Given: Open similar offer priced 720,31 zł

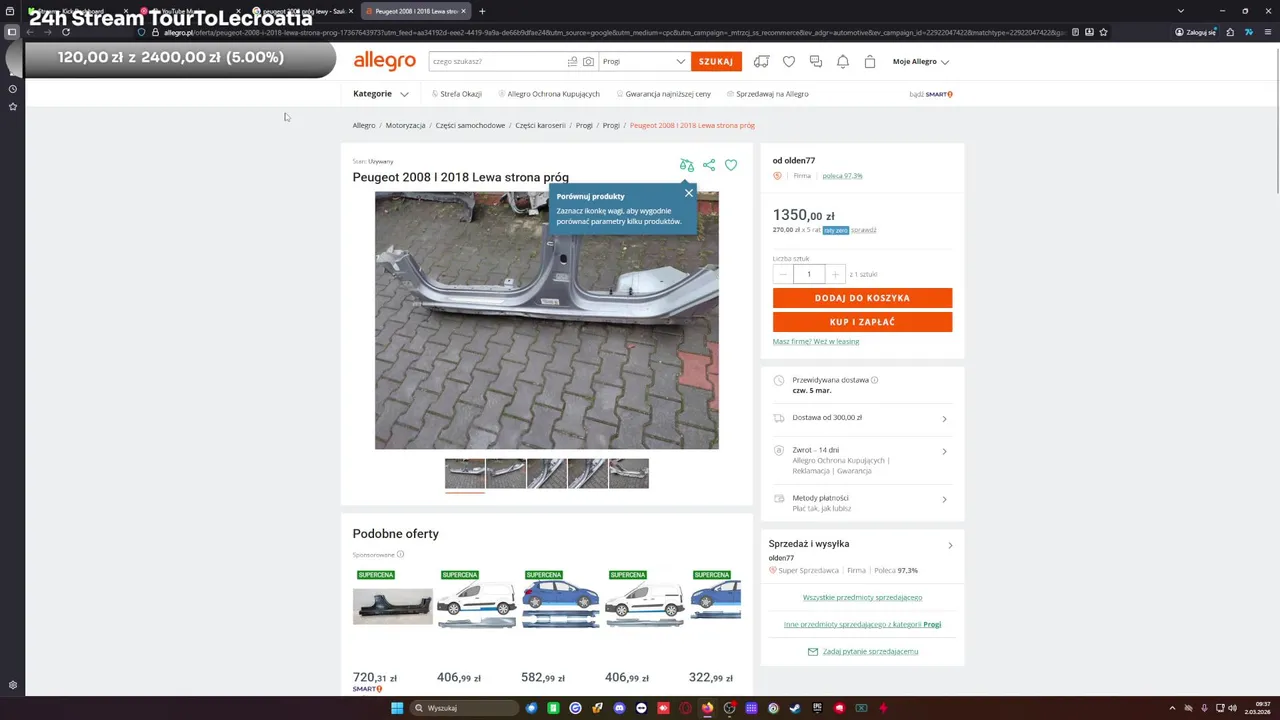Looking at the screenshot, I should point(393,630).
